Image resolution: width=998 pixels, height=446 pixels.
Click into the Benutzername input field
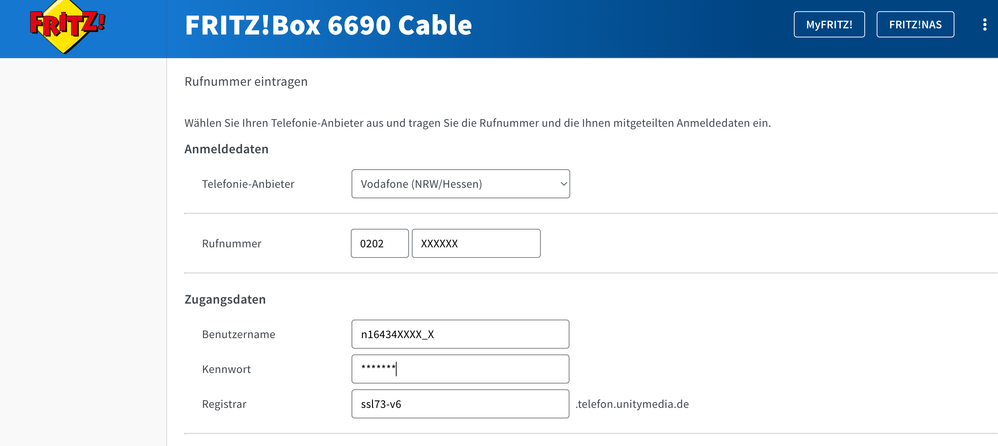click(460, 334)
